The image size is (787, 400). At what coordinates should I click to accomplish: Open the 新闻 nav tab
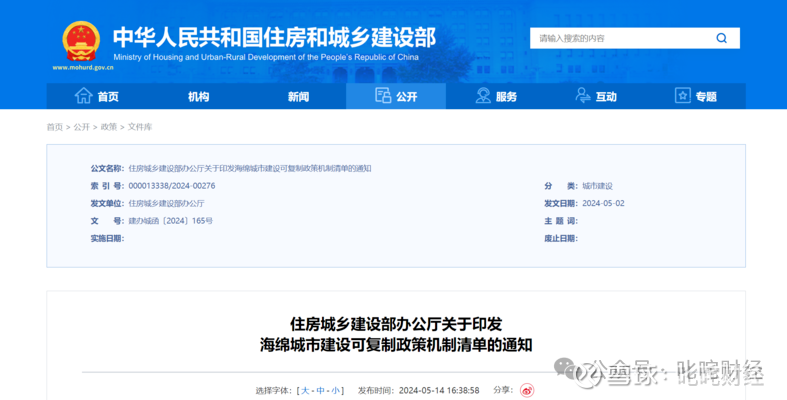(298, 96)
